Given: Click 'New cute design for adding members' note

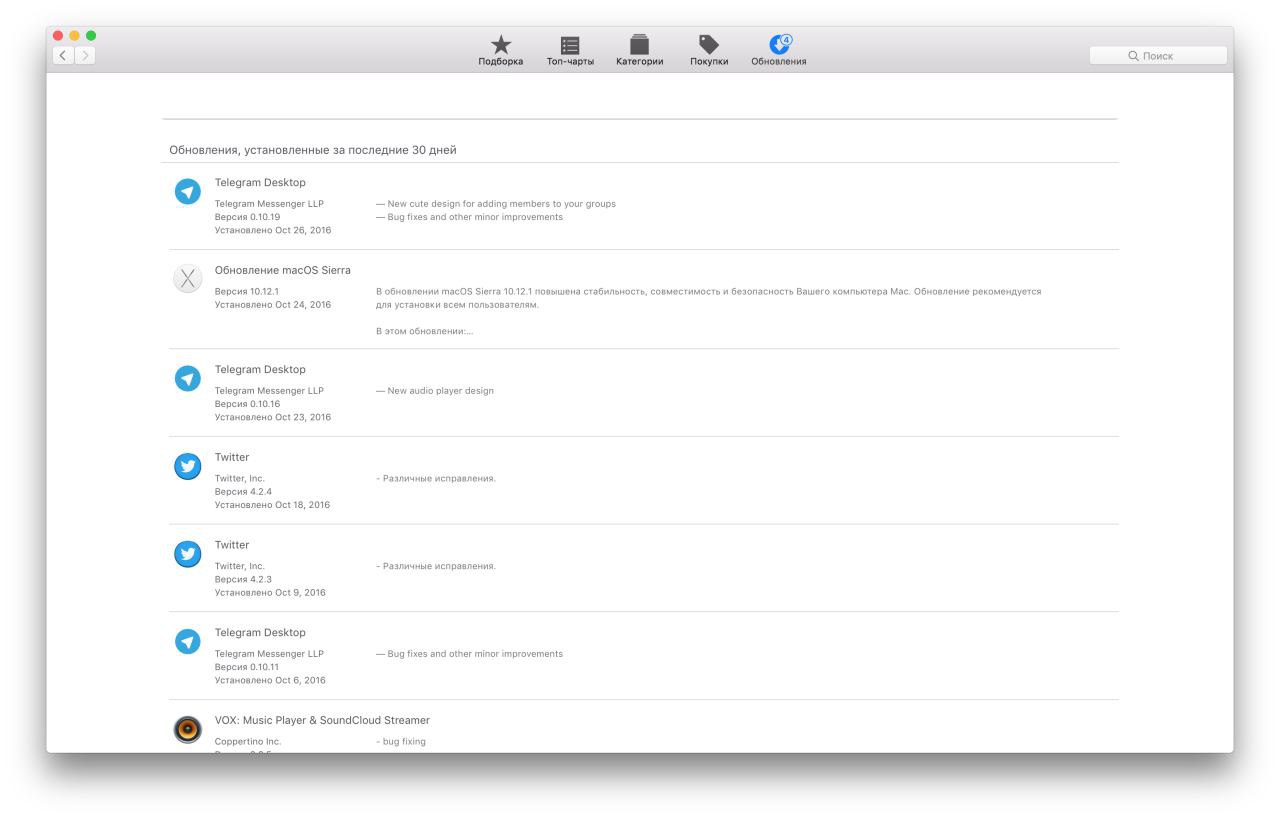Looking at the screenshot, I should [x=496, y=204].
